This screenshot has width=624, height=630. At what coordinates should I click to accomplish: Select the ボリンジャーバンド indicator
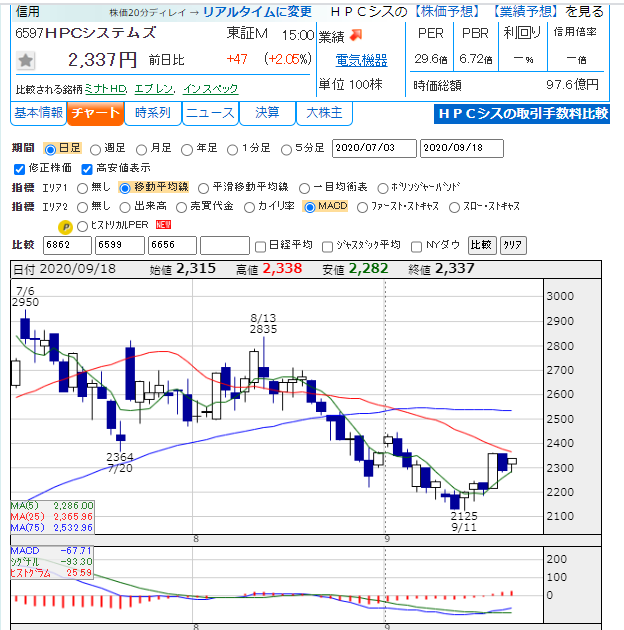383,188
